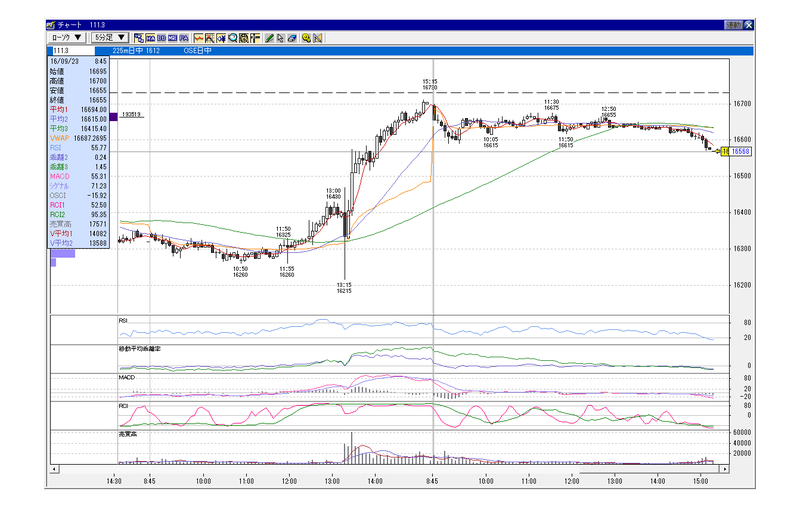Toggle the MSI indicator button
The image size is (800, 507).
coord(172,38)
